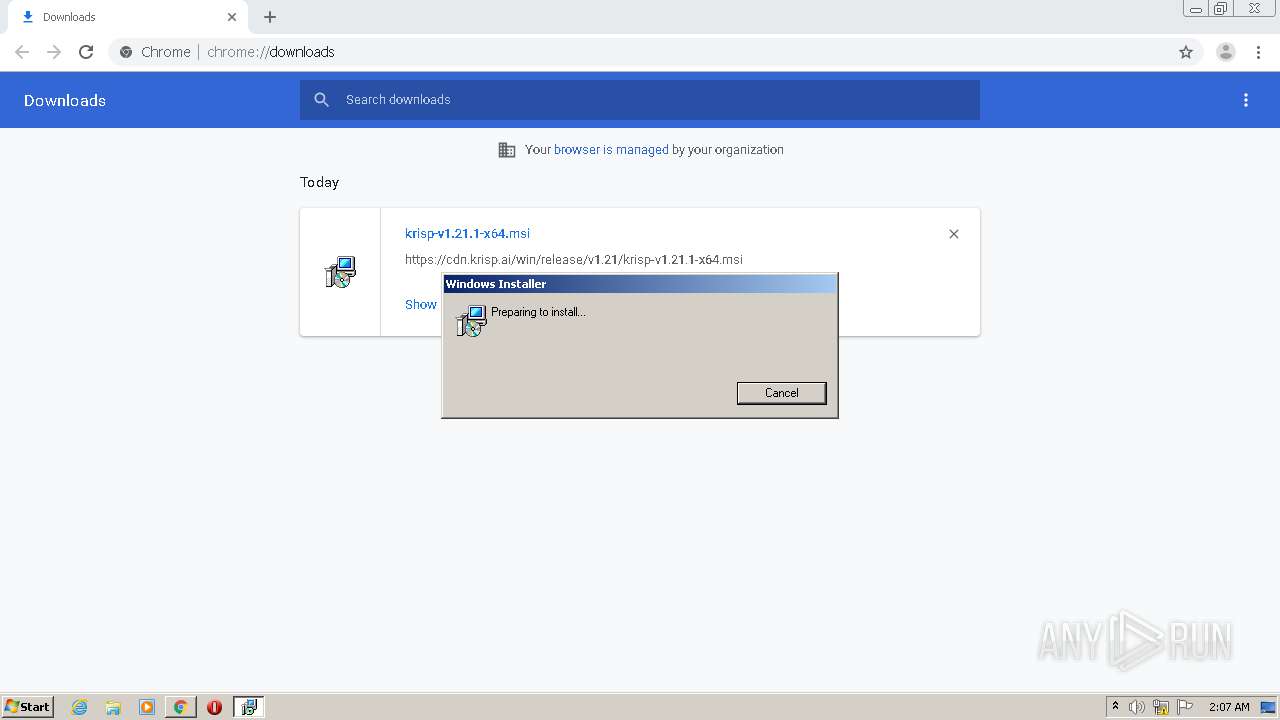Open the krisp-v1.21.1-x64.msi file link
This screenshot has width=1280, height=720.
467,233
